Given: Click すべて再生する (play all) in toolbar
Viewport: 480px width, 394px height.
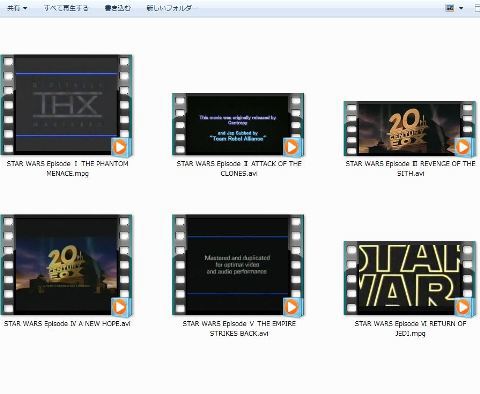Looking at the screenshot, I should pyautogui.click(x=66, y=8).
